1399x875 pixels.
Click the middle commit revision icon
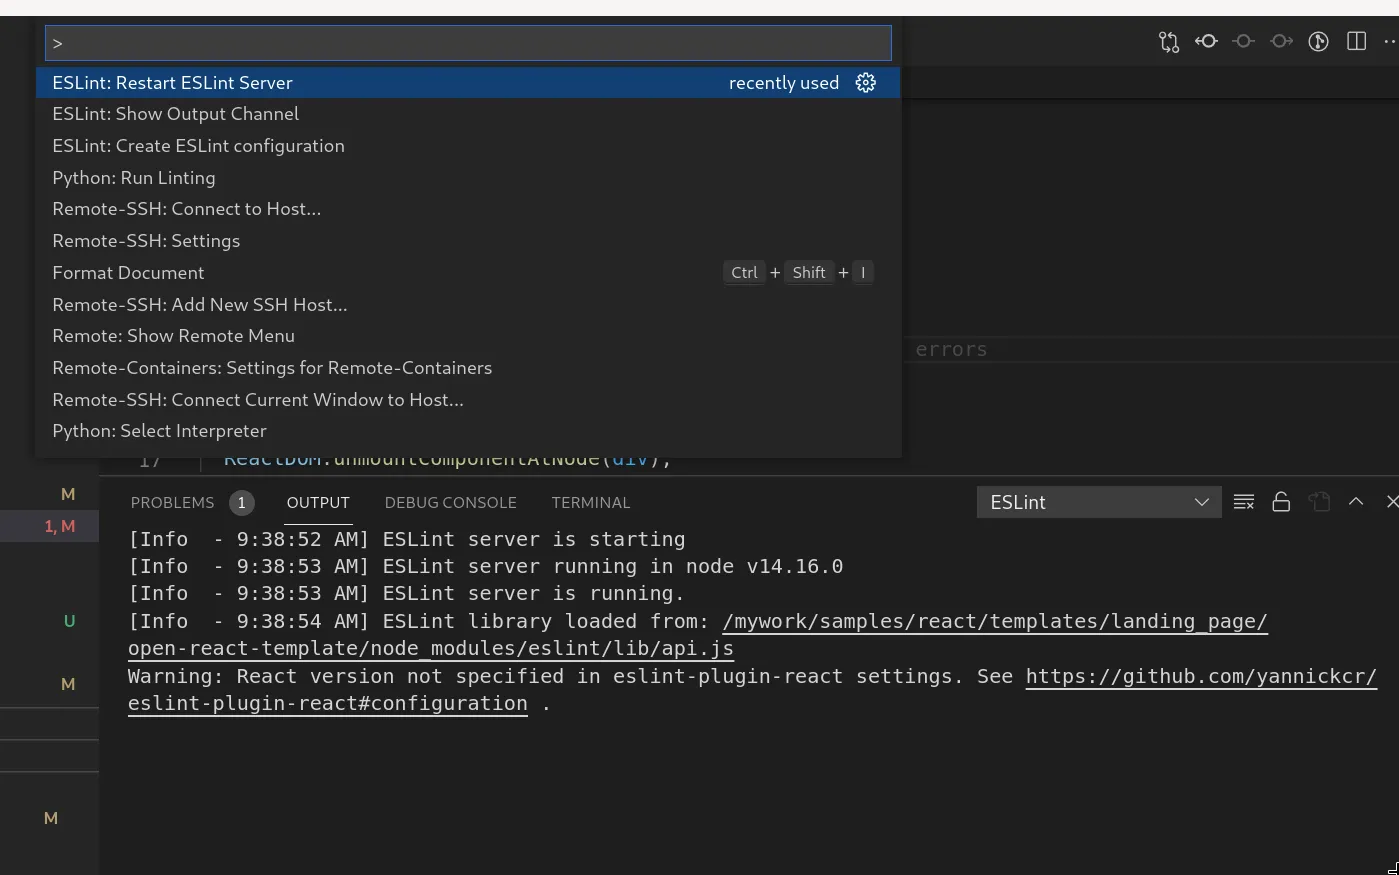1244,42
